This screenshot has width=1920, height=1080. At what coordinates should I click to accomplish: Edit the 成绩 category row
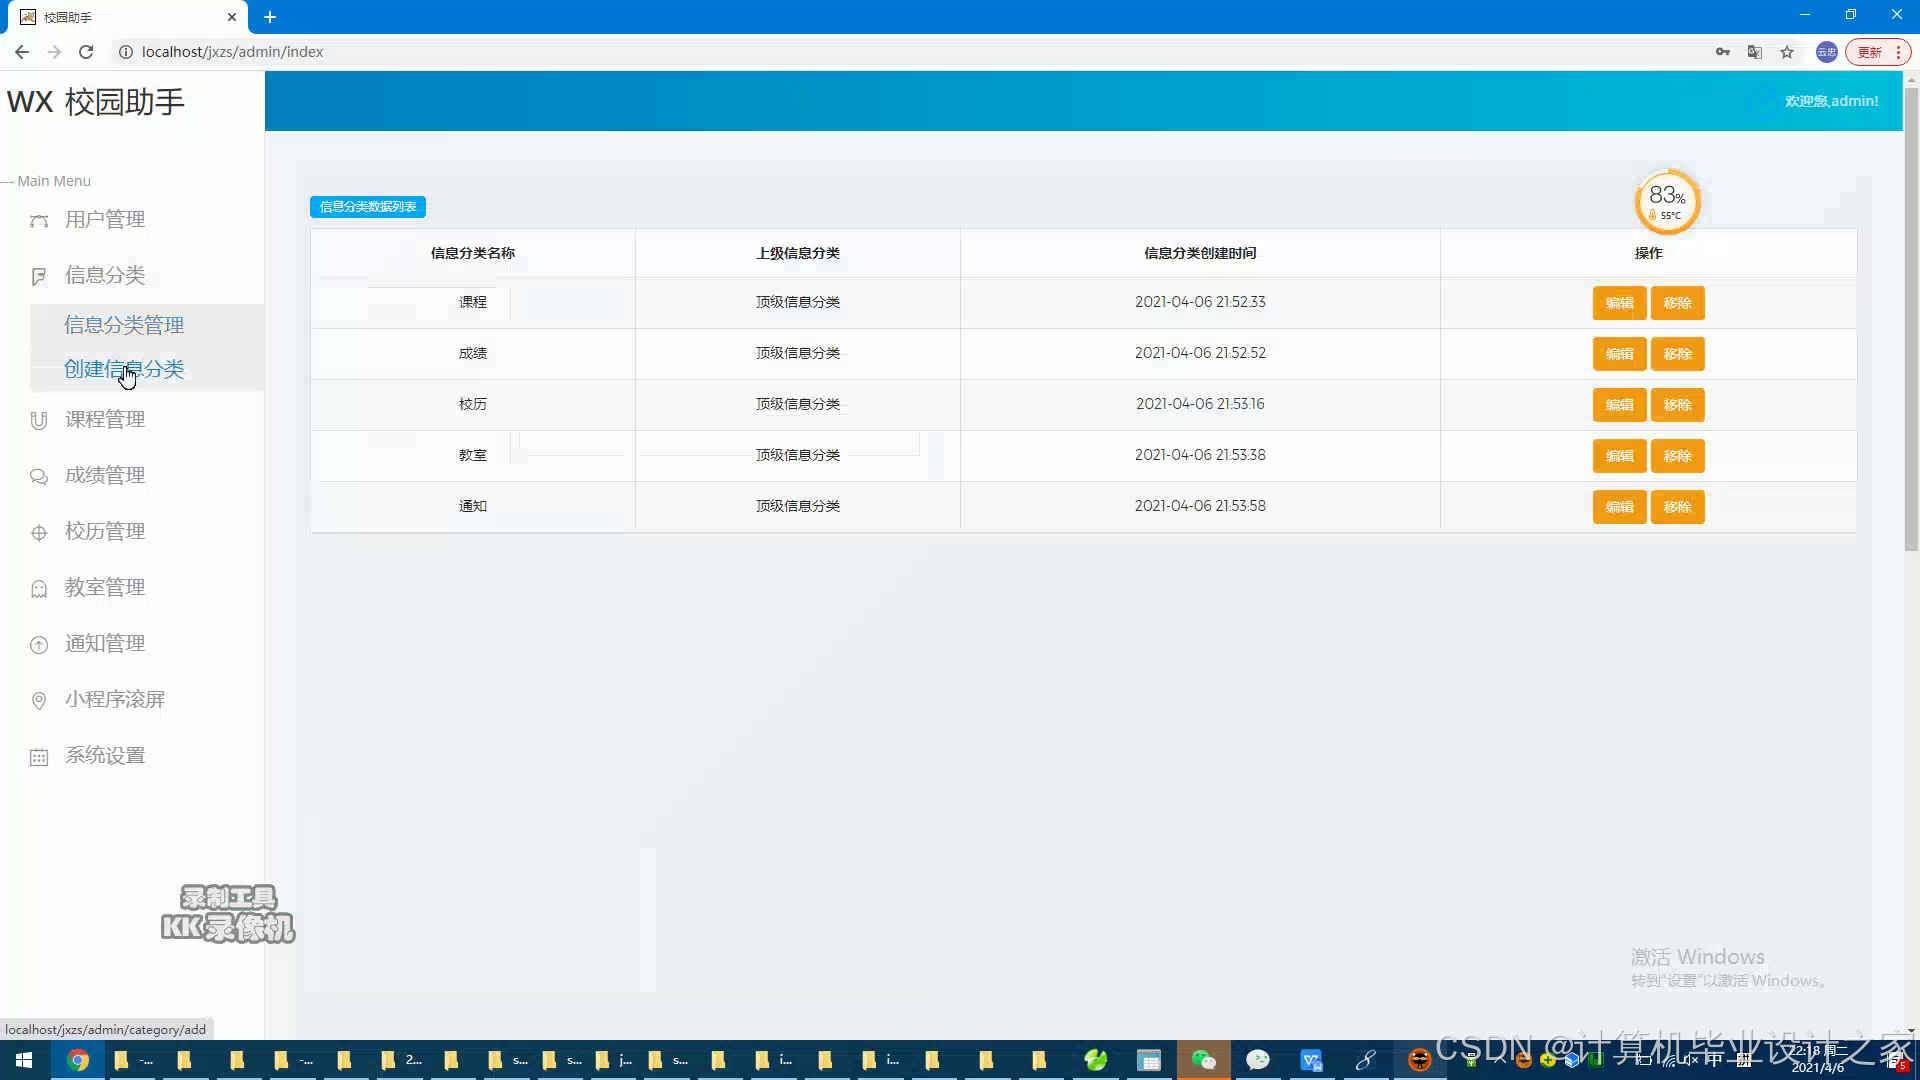click(x=1619, y=354)
